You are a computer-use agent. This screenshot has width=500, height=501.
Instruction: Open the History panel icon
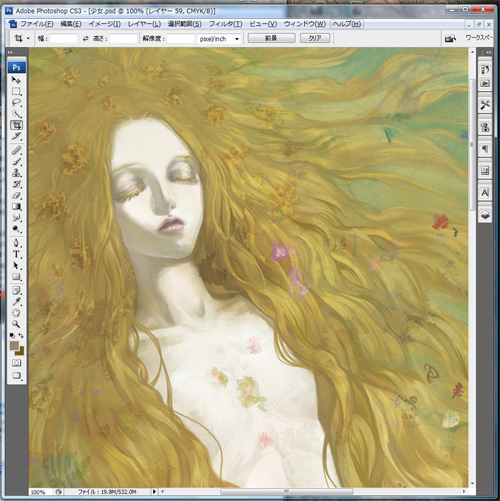(485, 70)
